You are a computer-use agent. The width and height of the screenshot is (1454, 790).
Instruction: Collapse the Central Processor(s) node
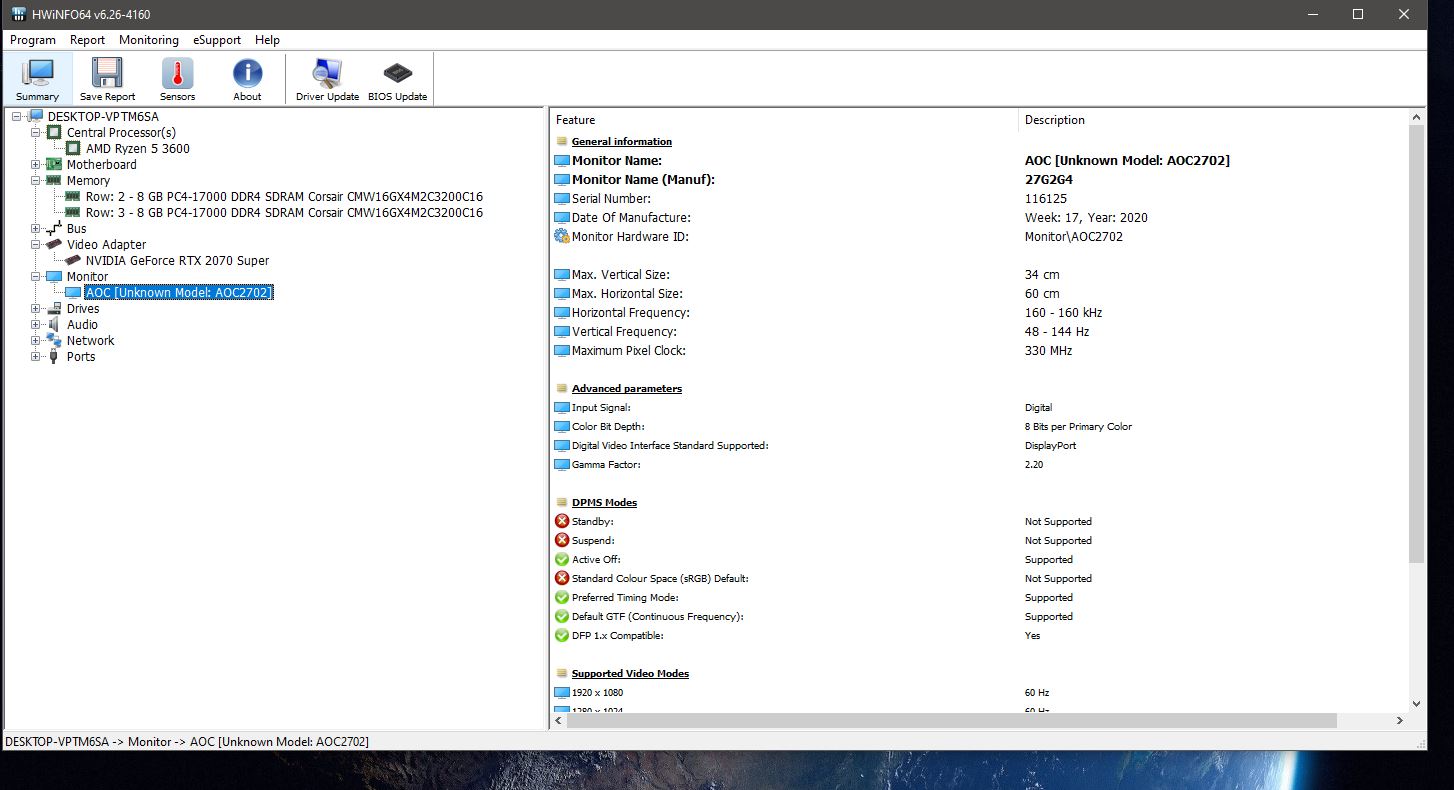[36, 132]
